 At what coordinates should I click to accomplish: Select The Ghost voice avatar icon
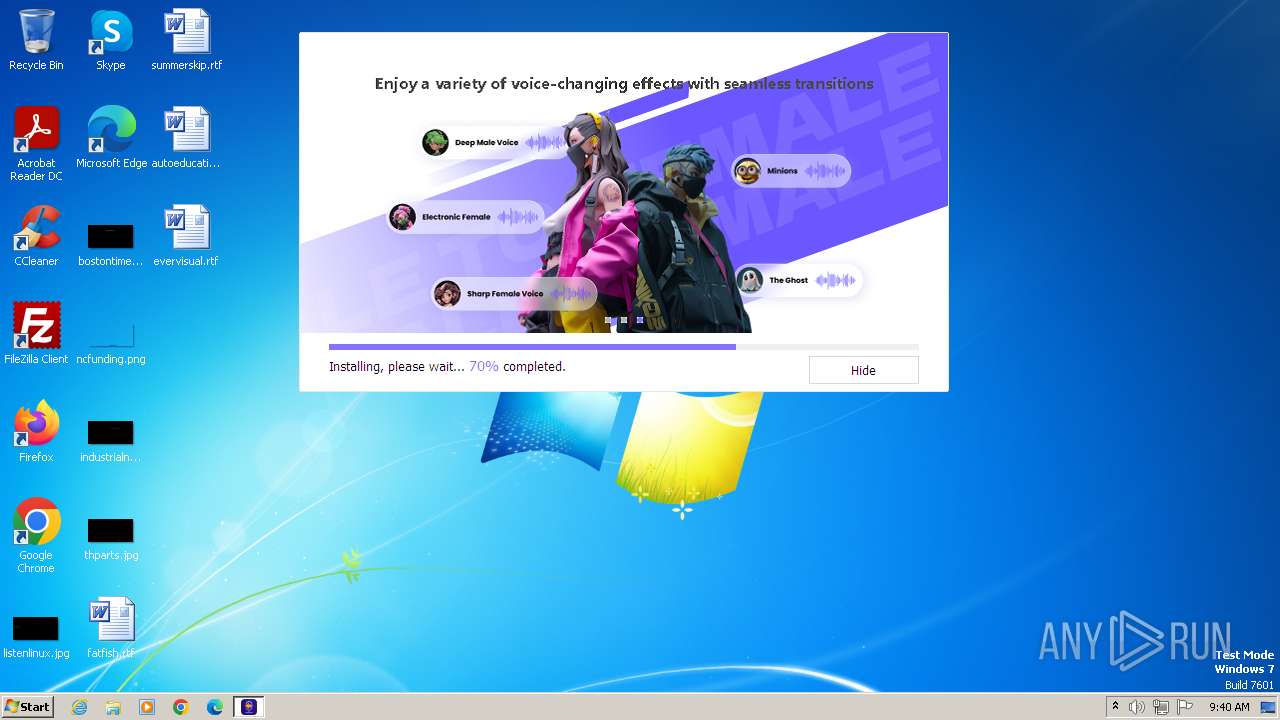click(750, 281)
